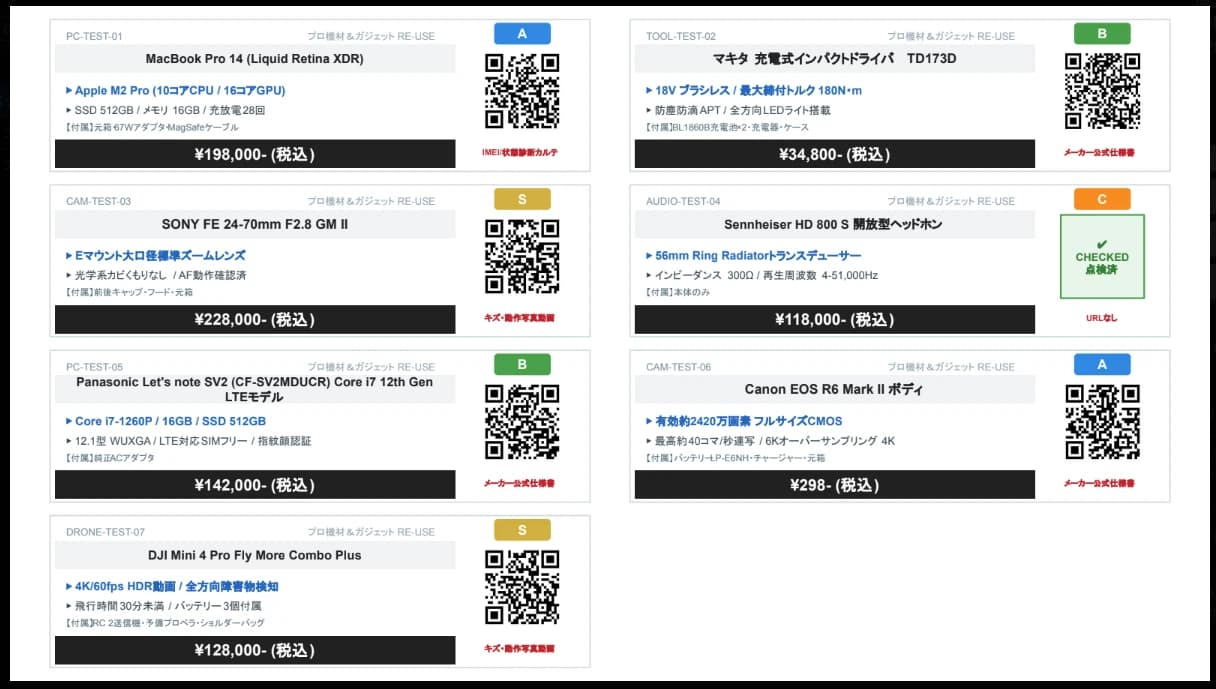Viewport: 1216px width, 689px height.
Task: Click the title MacBook Pro 14 (Liquid Retina XDR)
Action: [255, 59]
